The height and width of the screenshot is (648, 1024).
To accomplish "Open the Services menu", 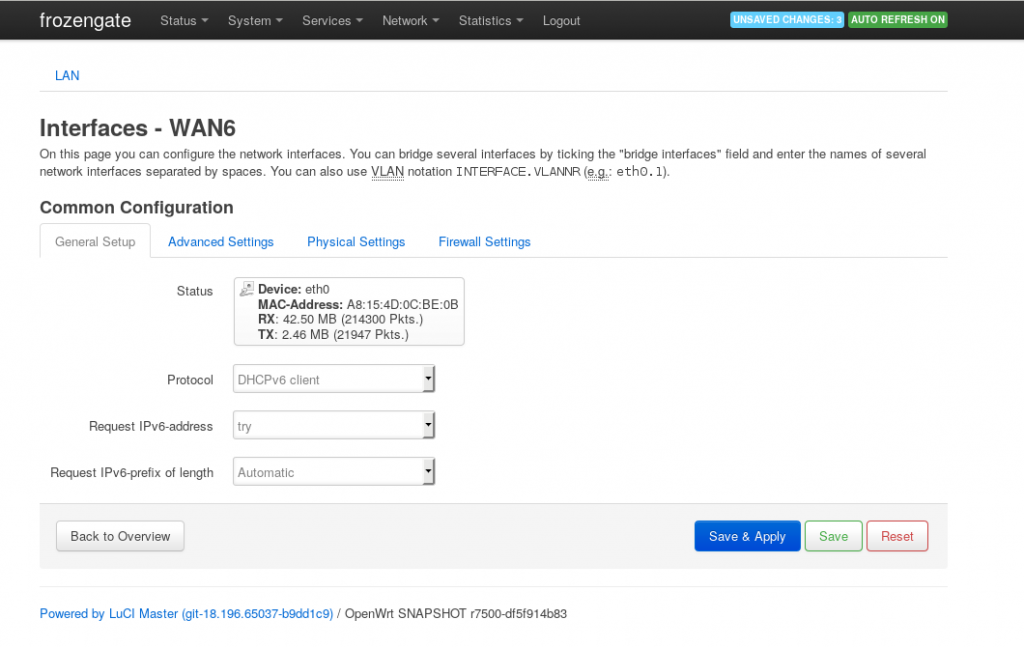I will (x=332, y=20).
